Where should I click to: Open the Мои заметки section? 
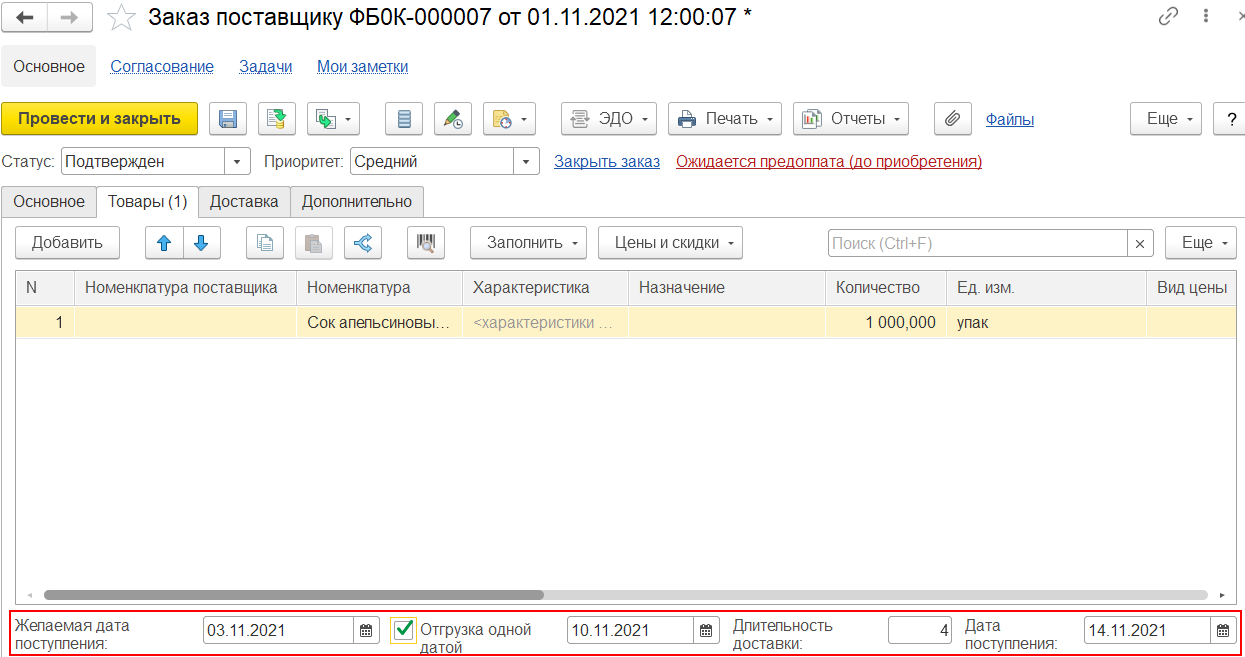coord(363,66)
